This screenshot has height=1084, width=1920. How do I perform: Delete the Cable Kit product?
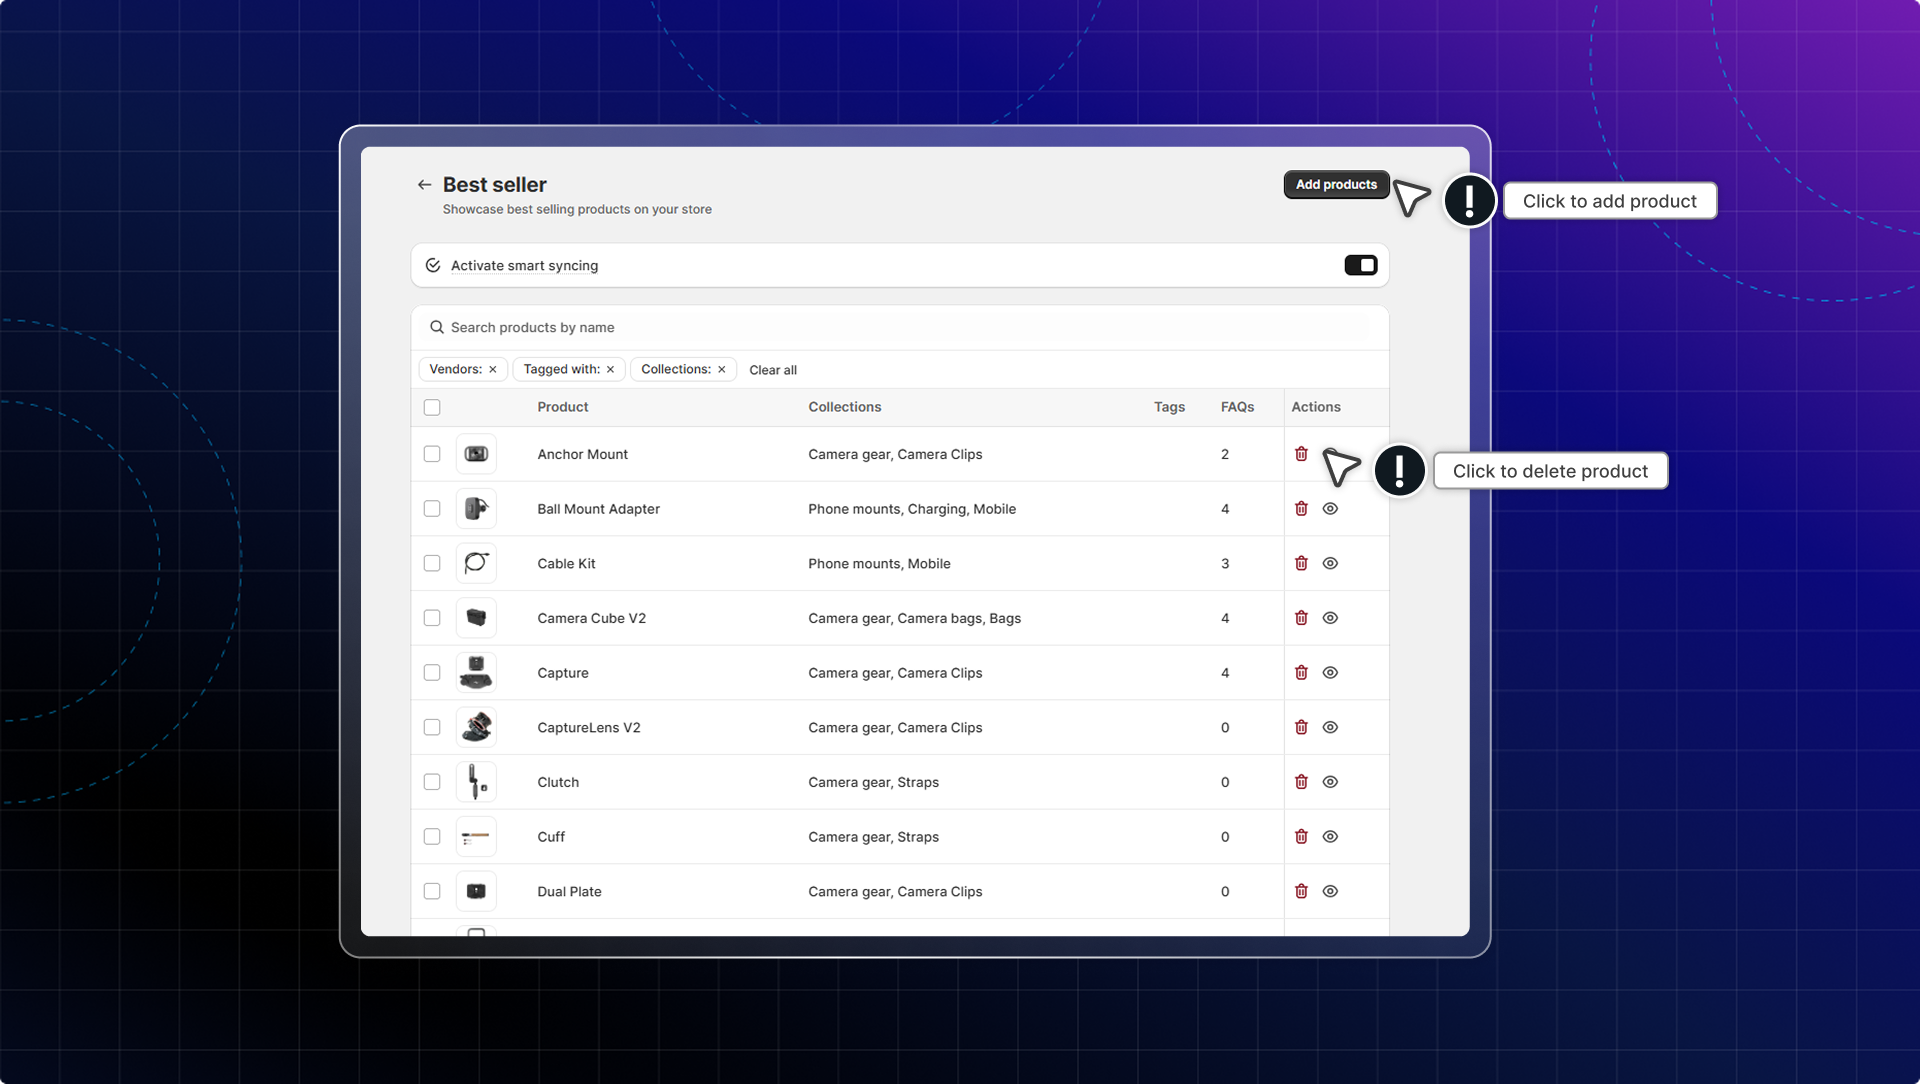tap(1301, 564)
